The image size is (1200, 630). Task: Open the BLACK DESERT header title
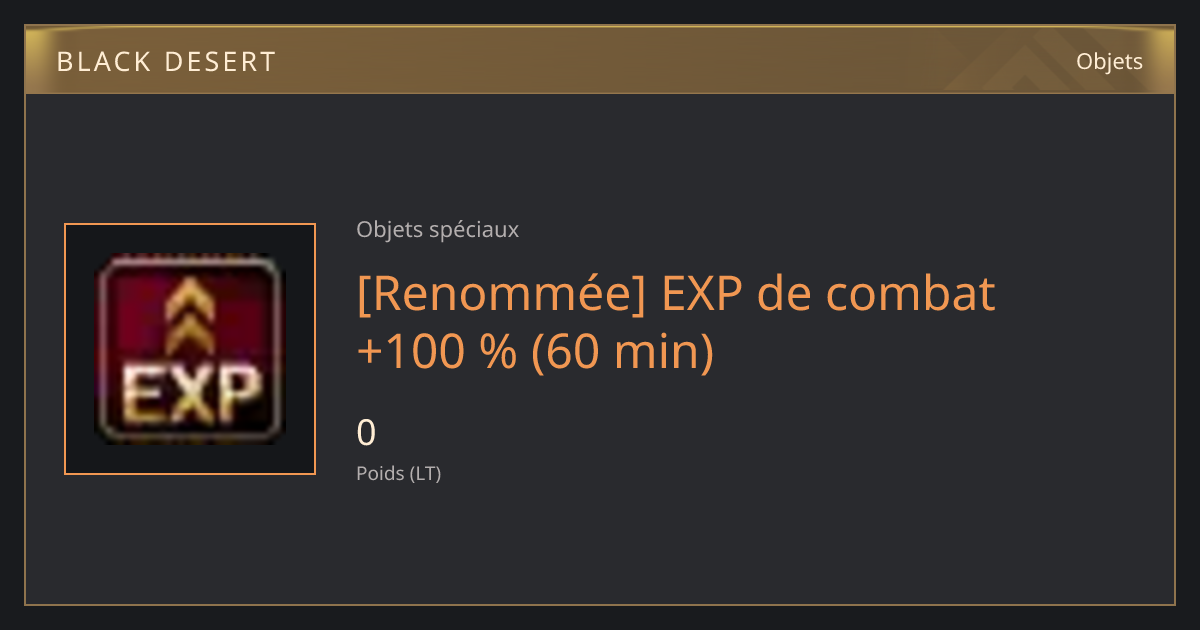[166, 62]
